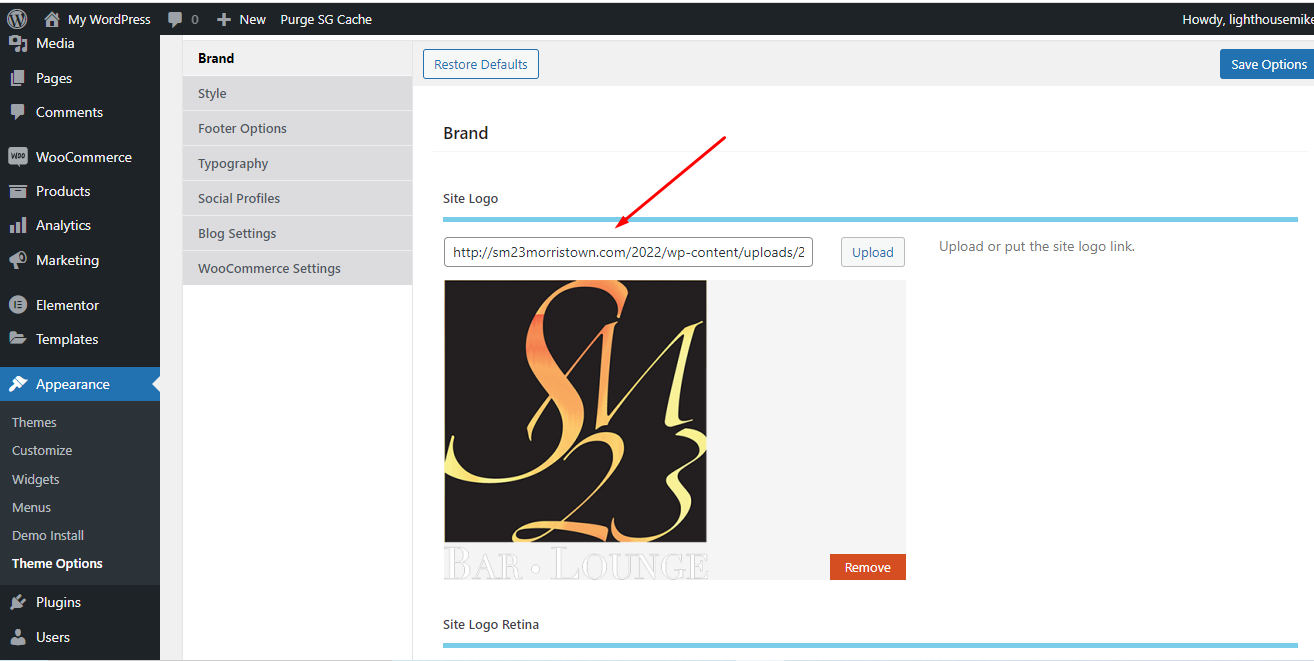This screenshot has width=1314, height=661.
Task: Open the Demo Install submenu item
Action: pyautogui.click(x=48, y=535)
